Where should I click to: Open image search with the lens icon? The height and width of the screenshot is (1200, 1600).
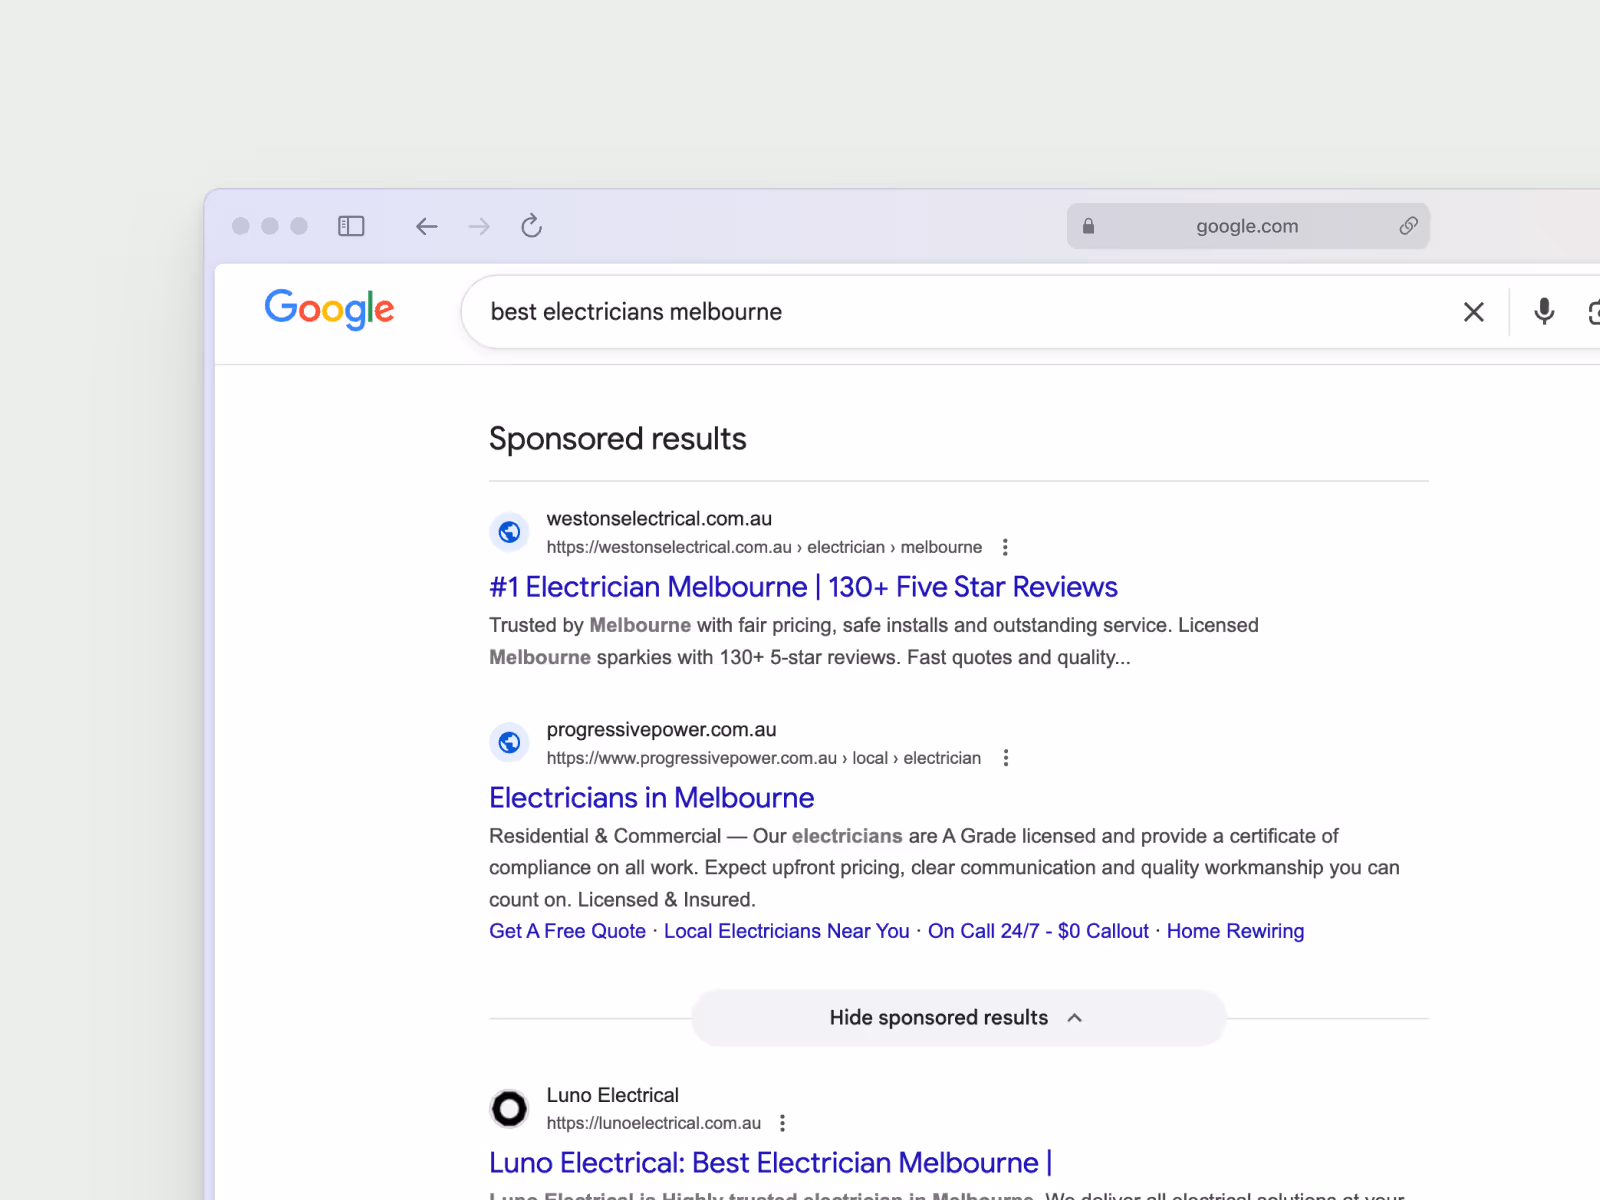click(x=1594, y=312)
